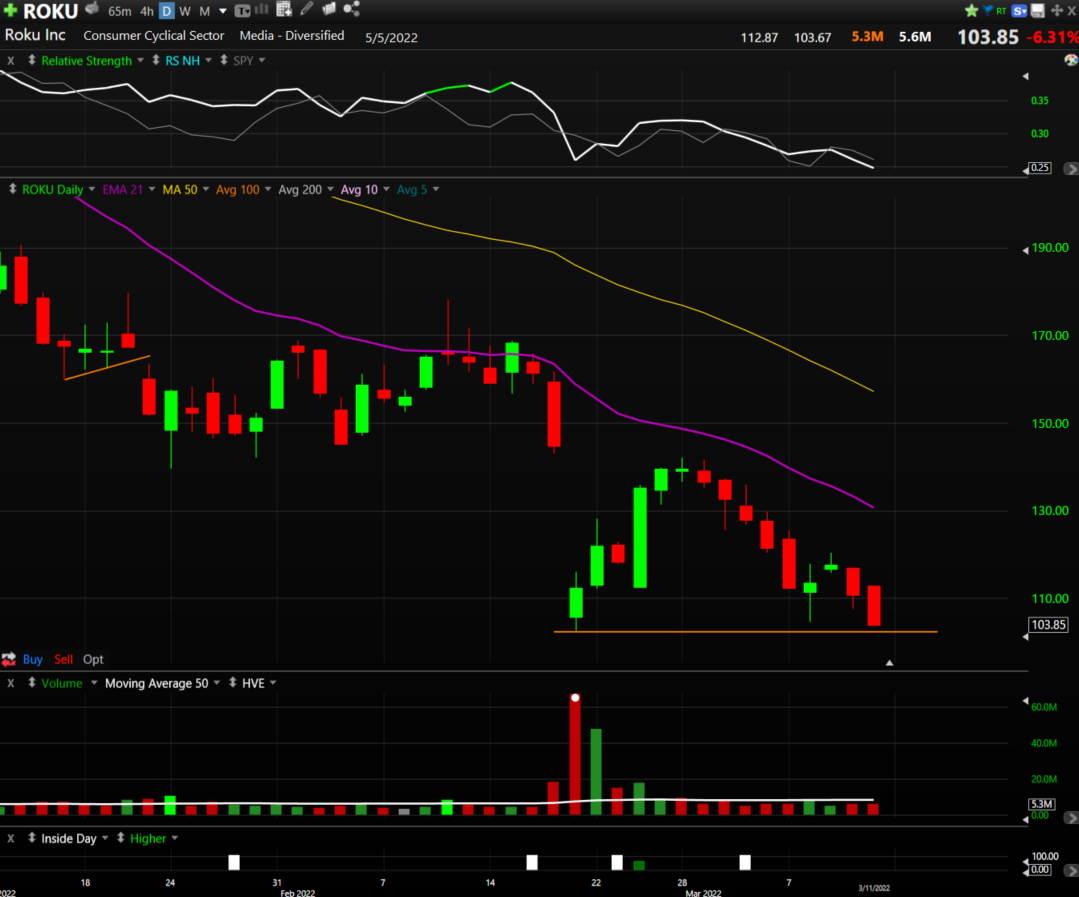
Task: Open the Avg 5 indicator dropdown
Action: click(436, 188)
